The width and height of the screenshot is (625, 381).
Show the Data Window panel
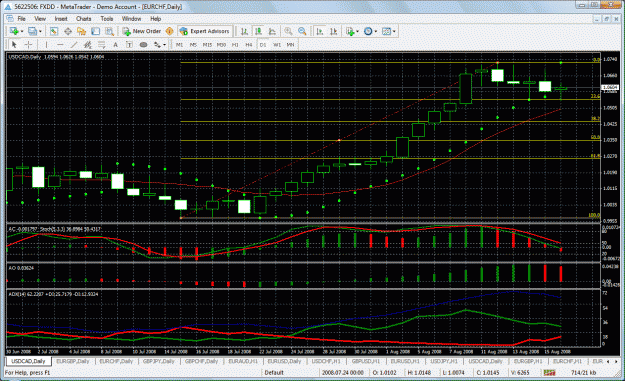tap(68, 31)
